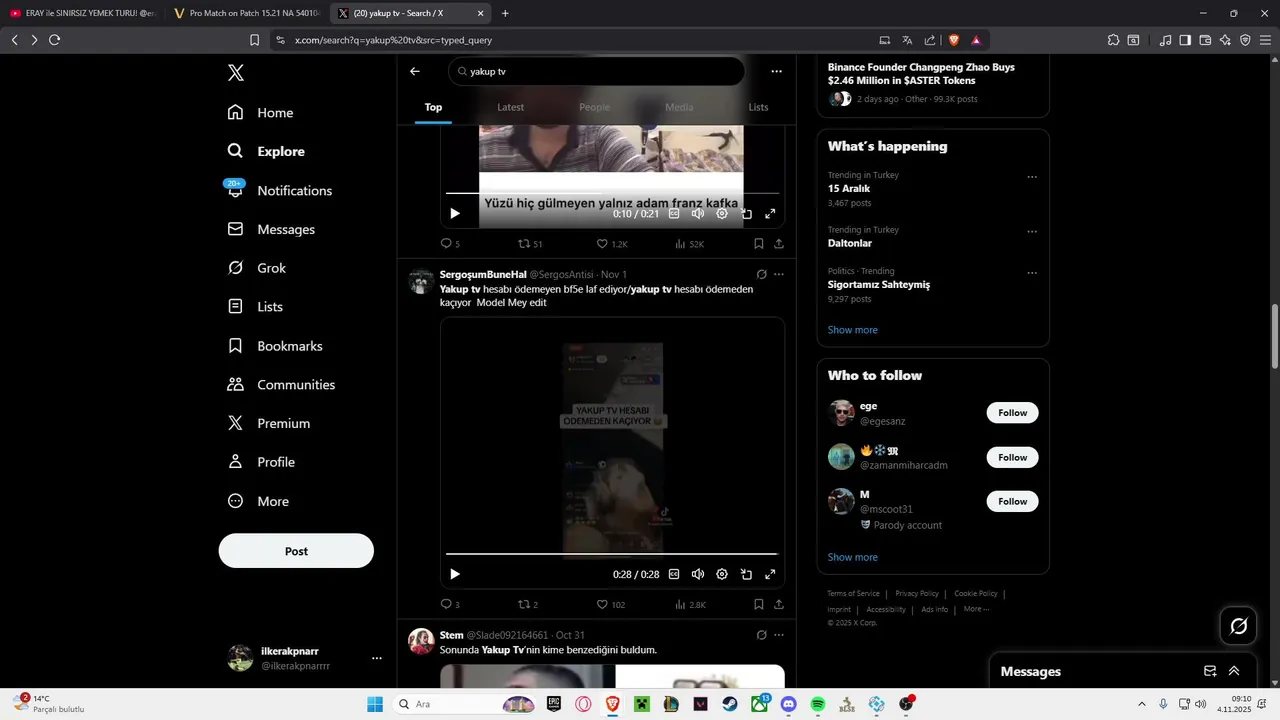1280x720 pixels.
Task: Open search options three-dot menu
Action: click(776, 71)
